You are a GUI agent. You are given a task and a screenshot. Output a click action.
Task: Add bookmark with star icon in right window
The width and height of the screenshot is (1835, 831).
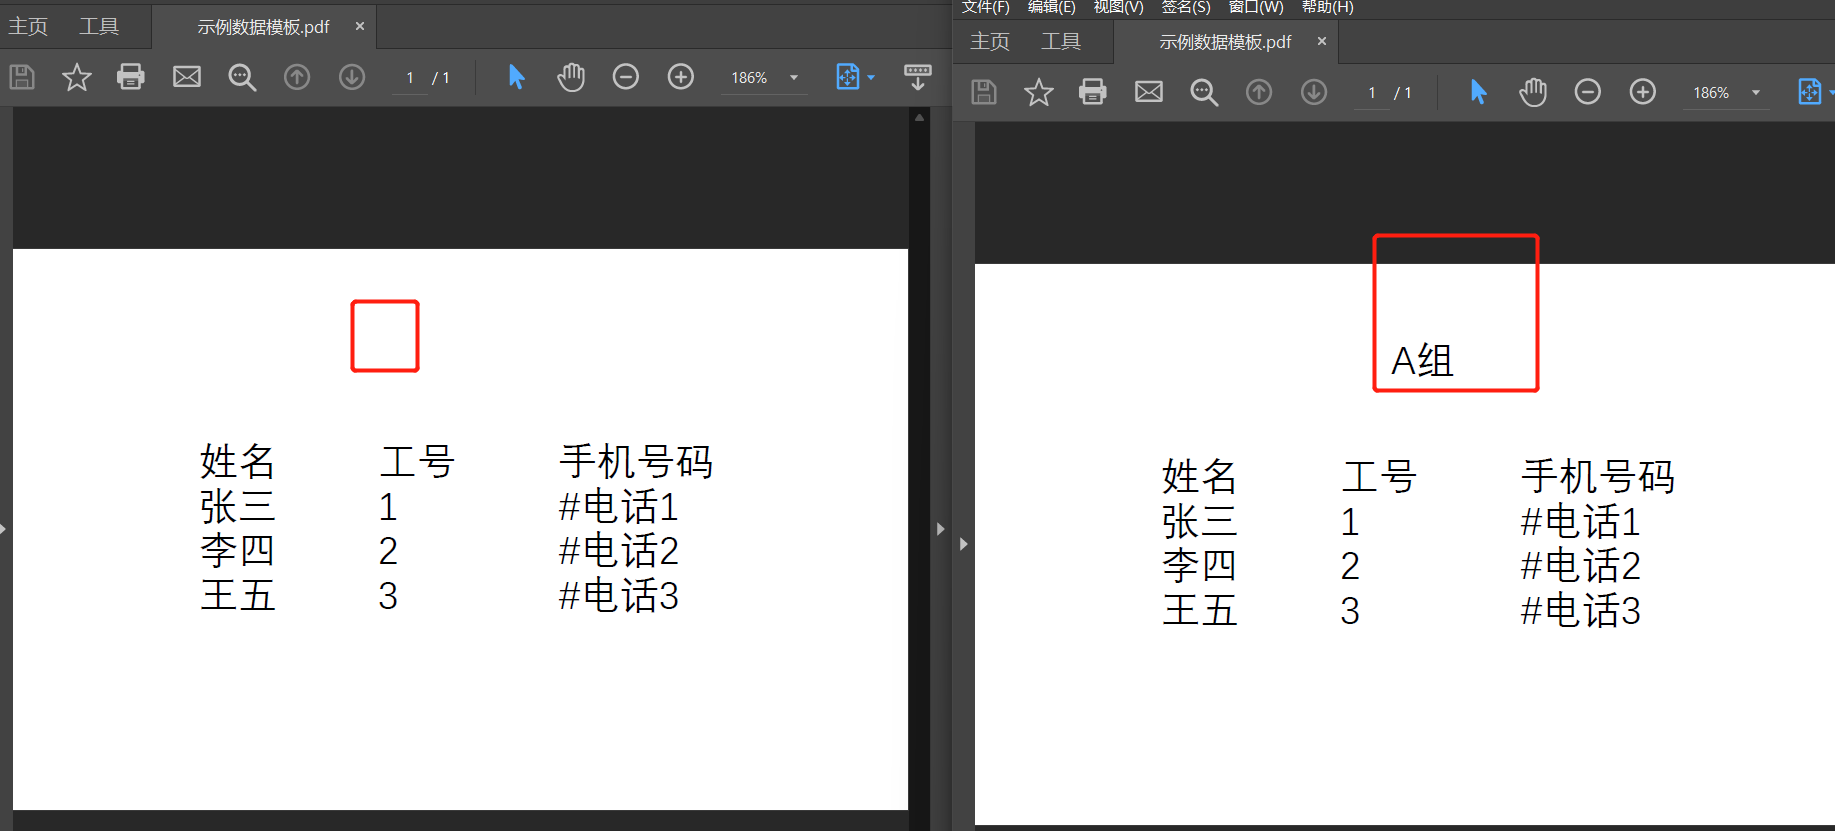click(1039, 92)
